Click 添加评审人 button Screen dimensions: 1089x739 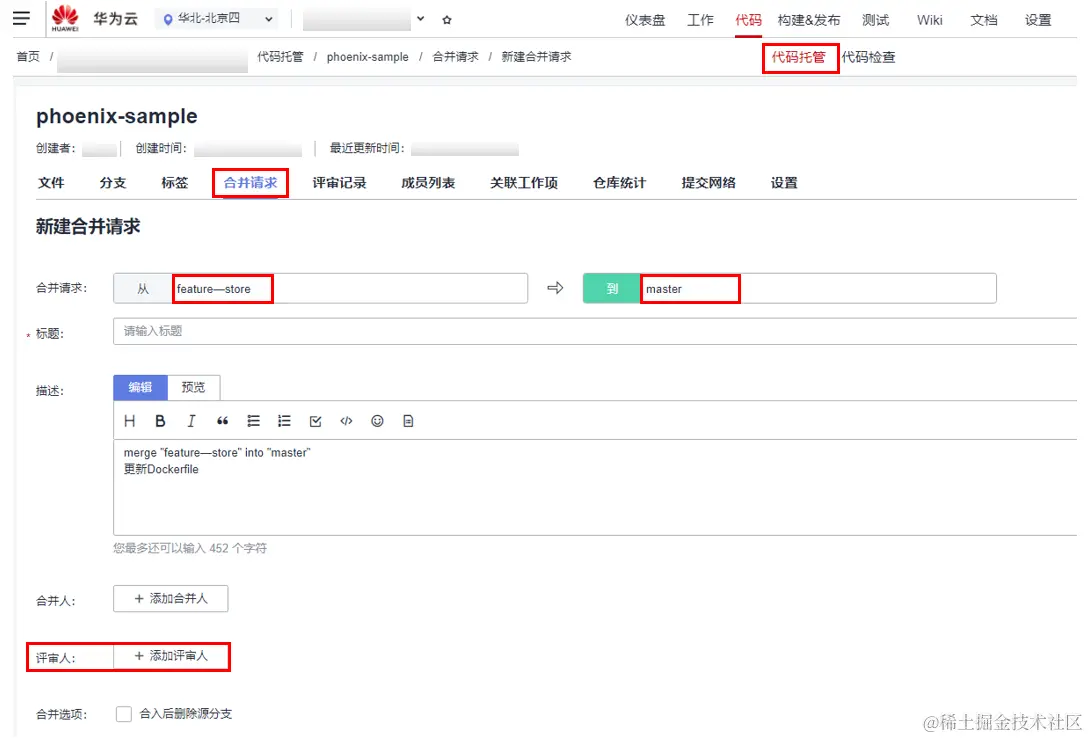coord(171,656)
